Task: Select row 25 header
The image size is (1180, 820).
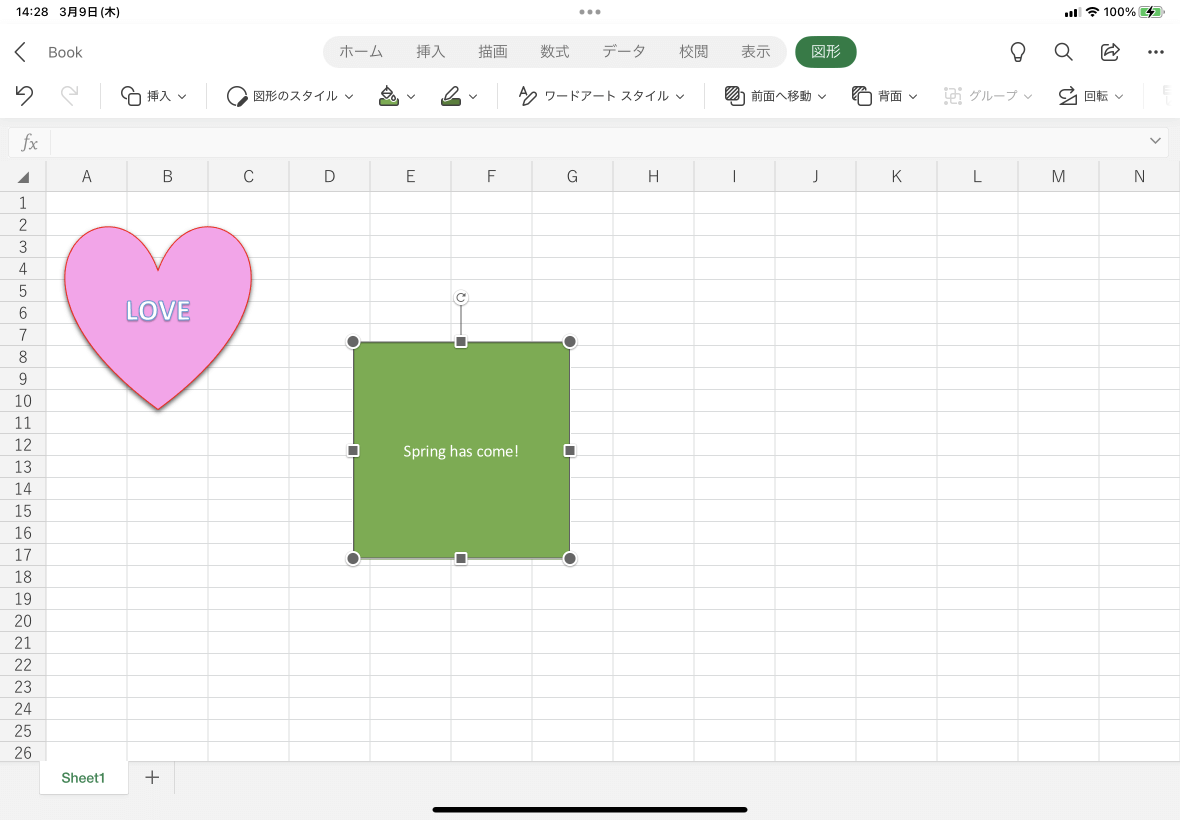Action: pyautogui.click(x=23, y=730)
